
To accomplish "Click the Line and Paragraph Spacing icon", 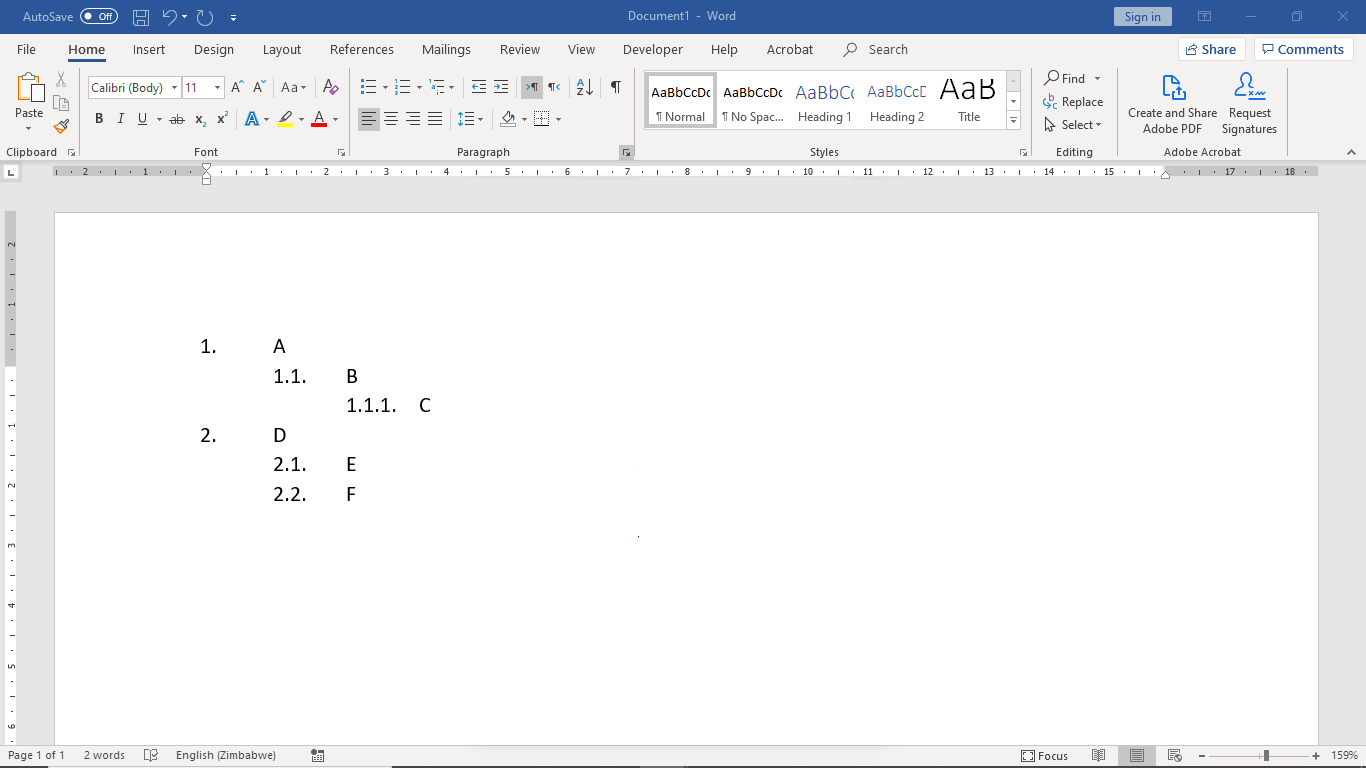I will tap(465, 119).
